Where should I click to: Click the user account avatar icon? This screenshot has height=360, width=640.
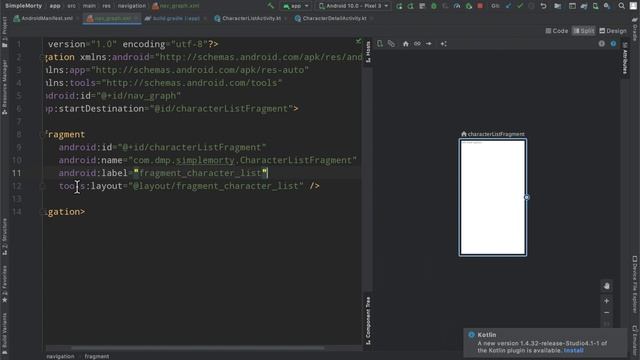click(x=633, y=6)
